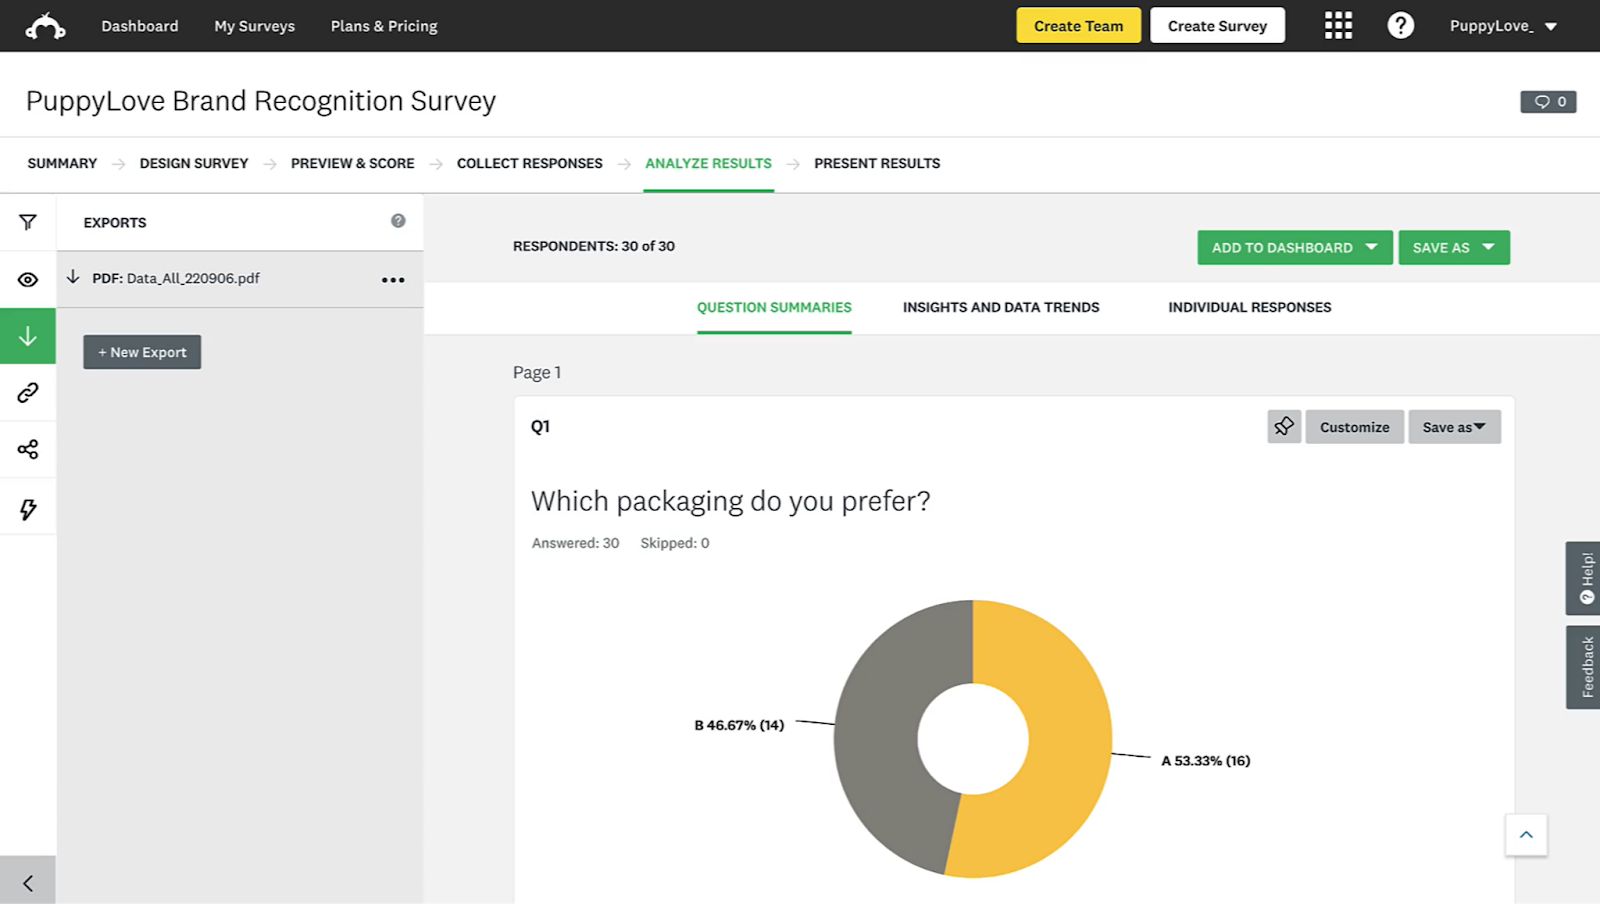Open options for PDF Data_All_220906 export
The width and height of the screenshot is (1600, 904).
pos(393,279)
